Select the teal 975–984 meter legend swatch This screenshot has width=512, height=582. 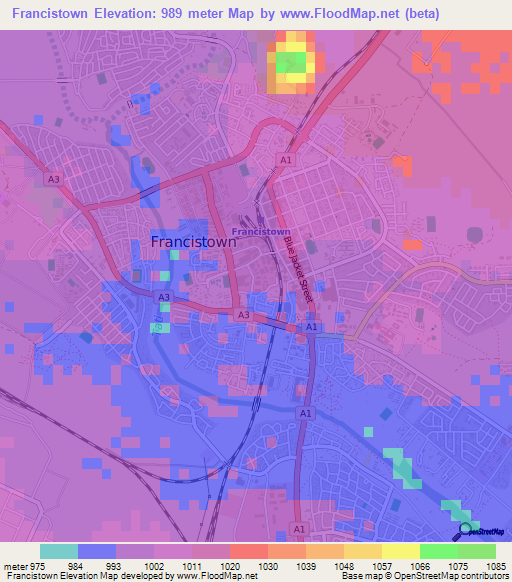click(59, 552)
